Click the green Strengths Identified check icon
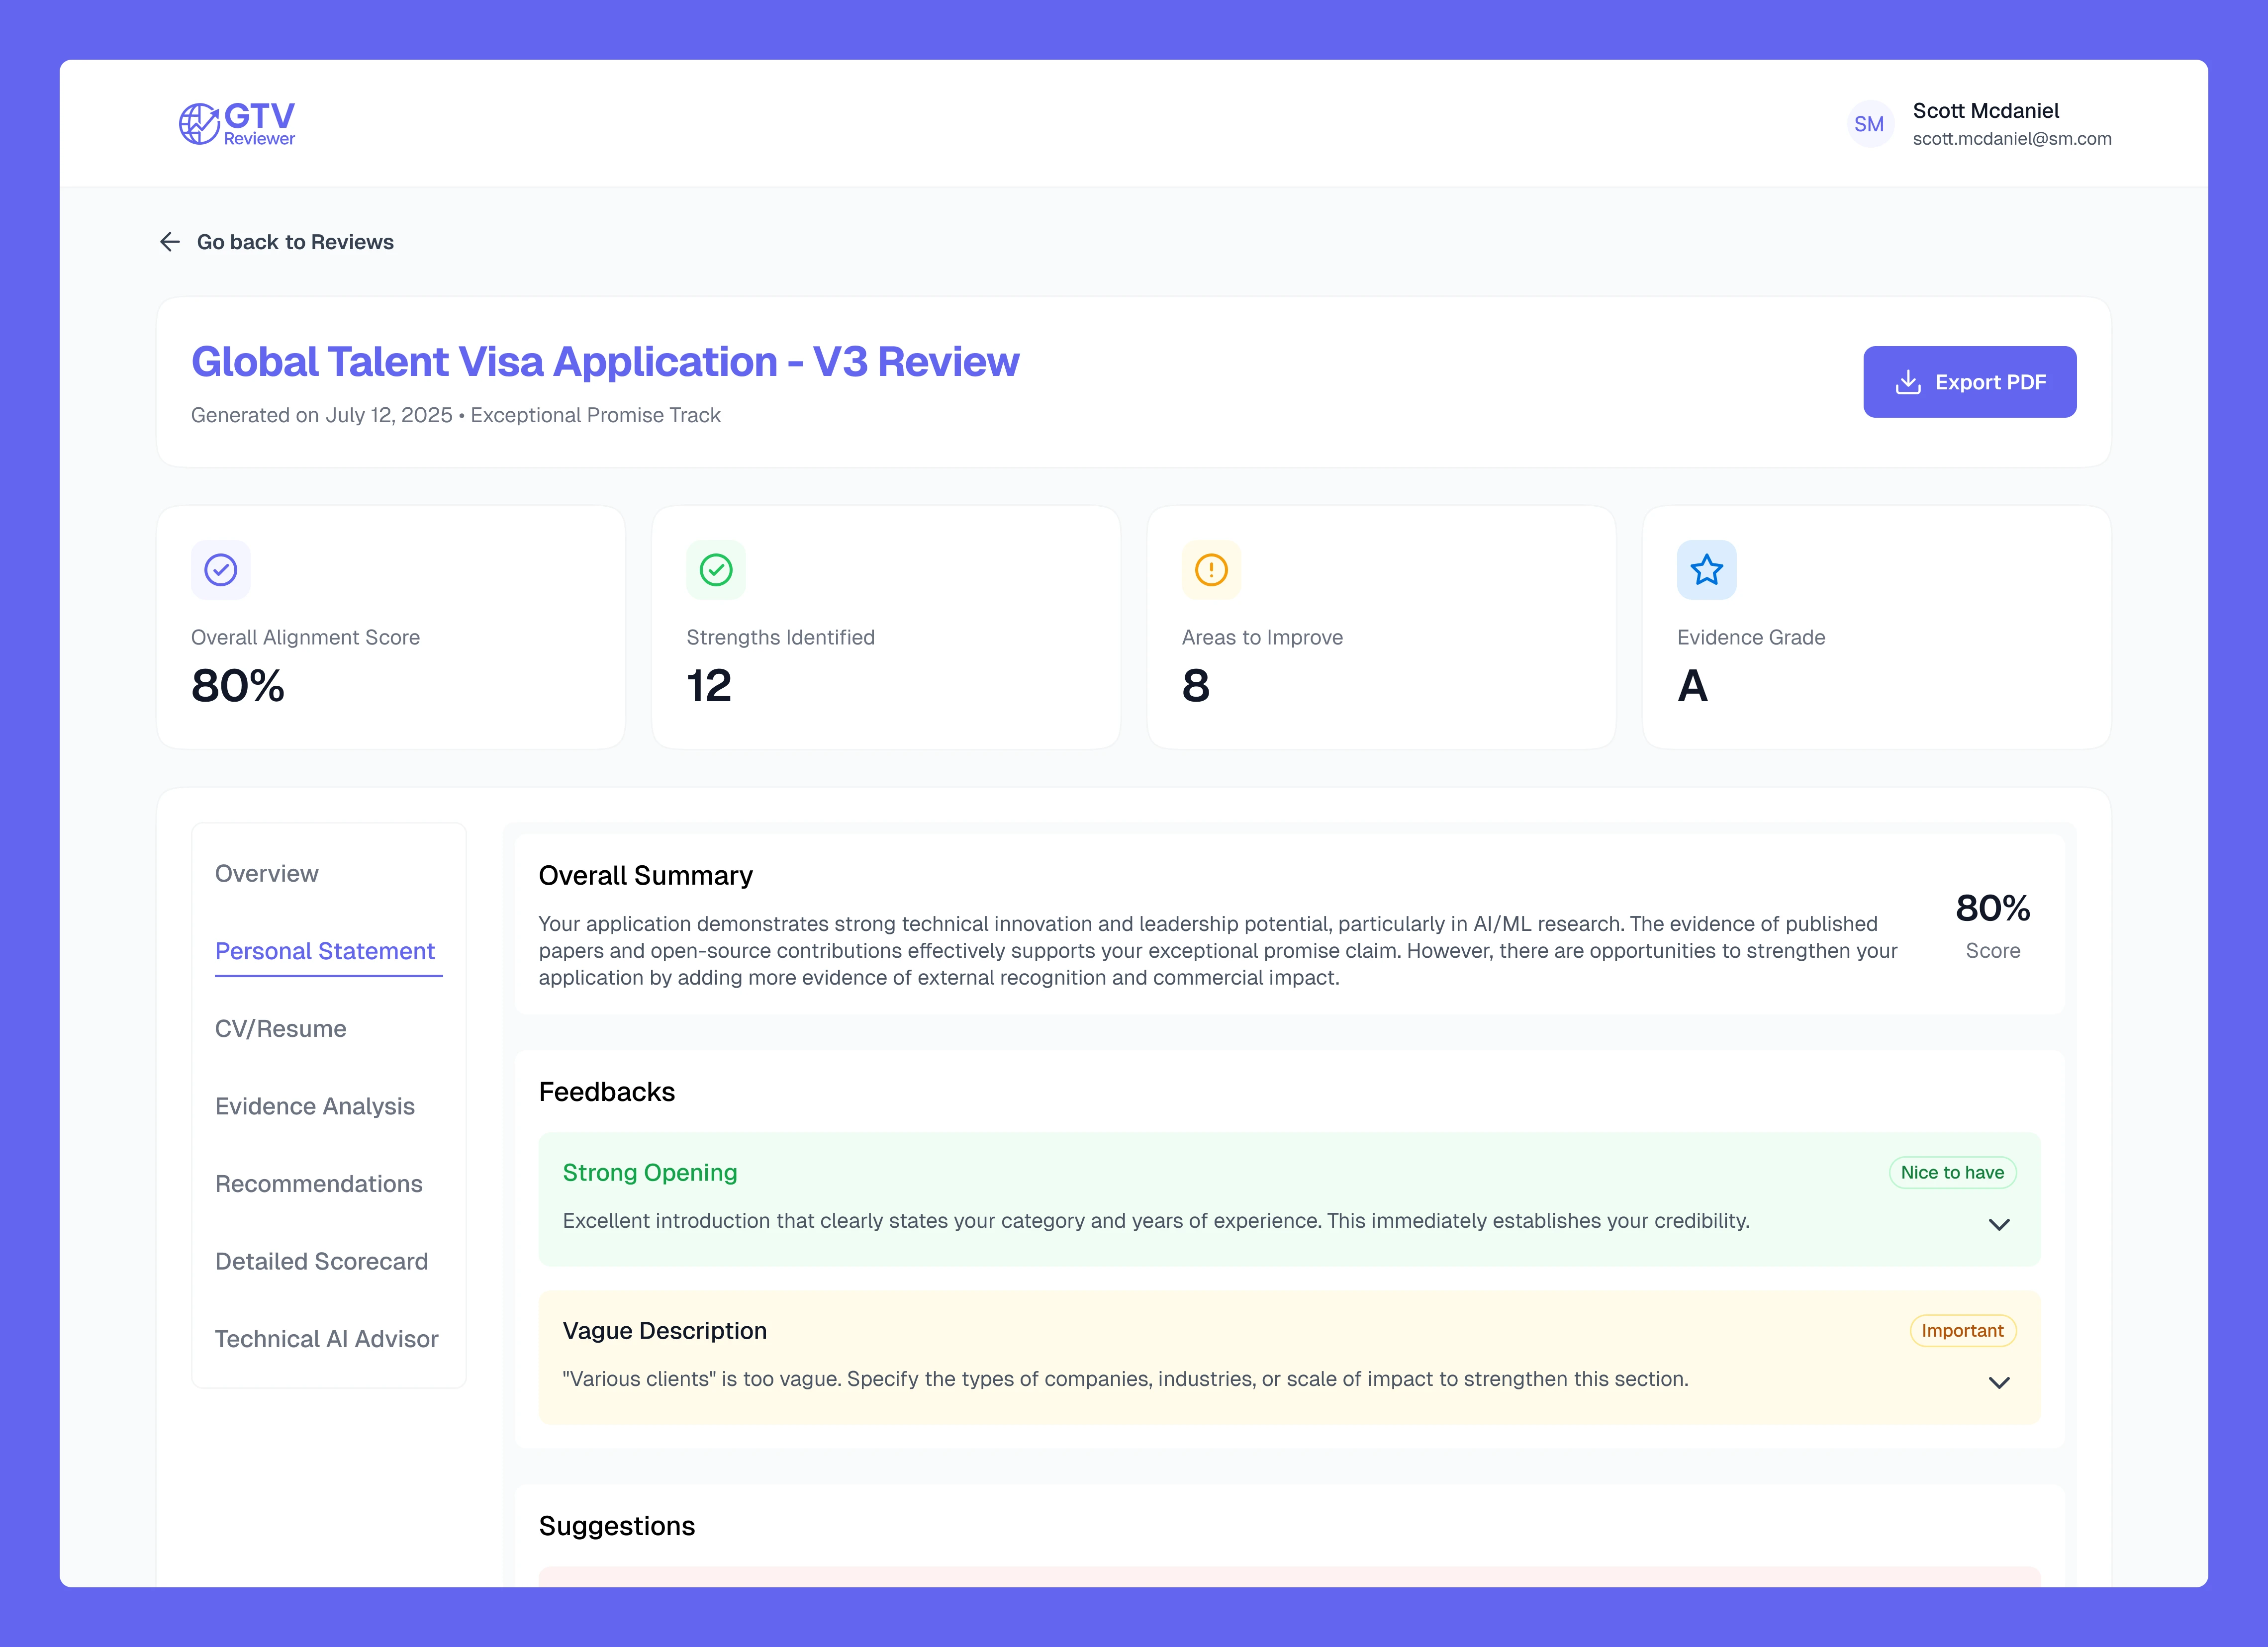 716,570
